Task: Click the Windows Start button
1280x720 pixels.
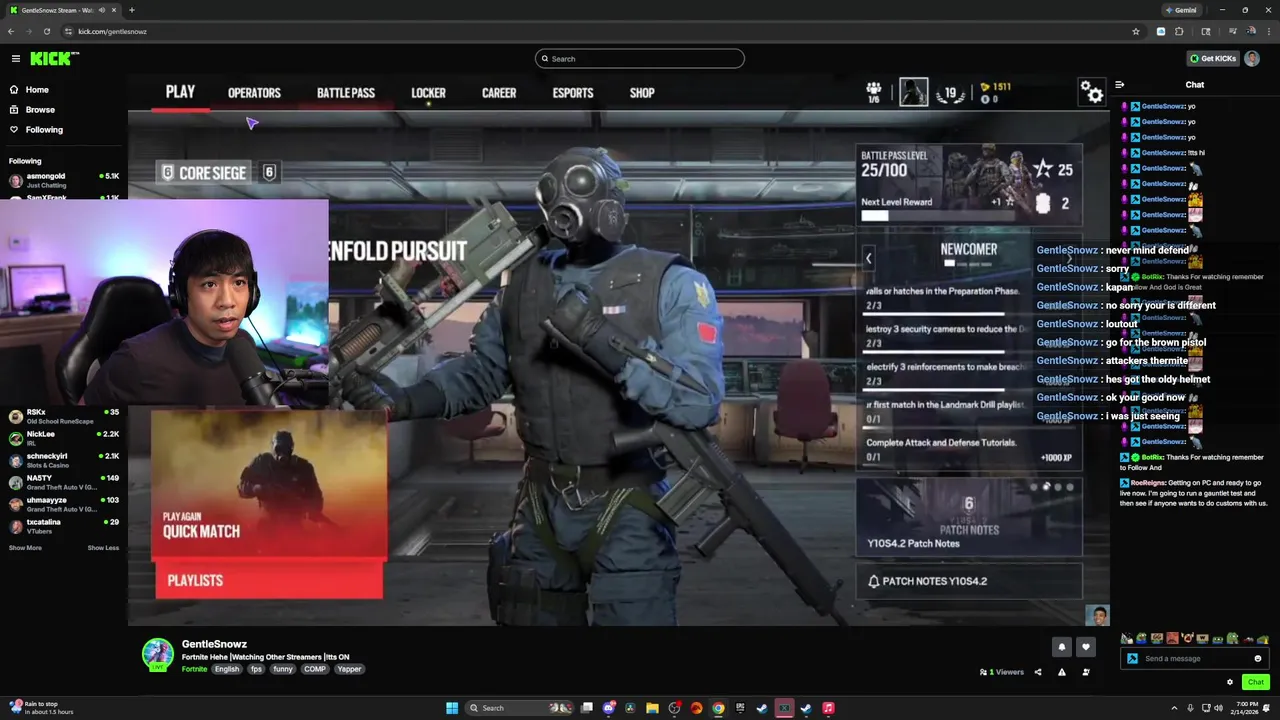Action: (452, 708)
